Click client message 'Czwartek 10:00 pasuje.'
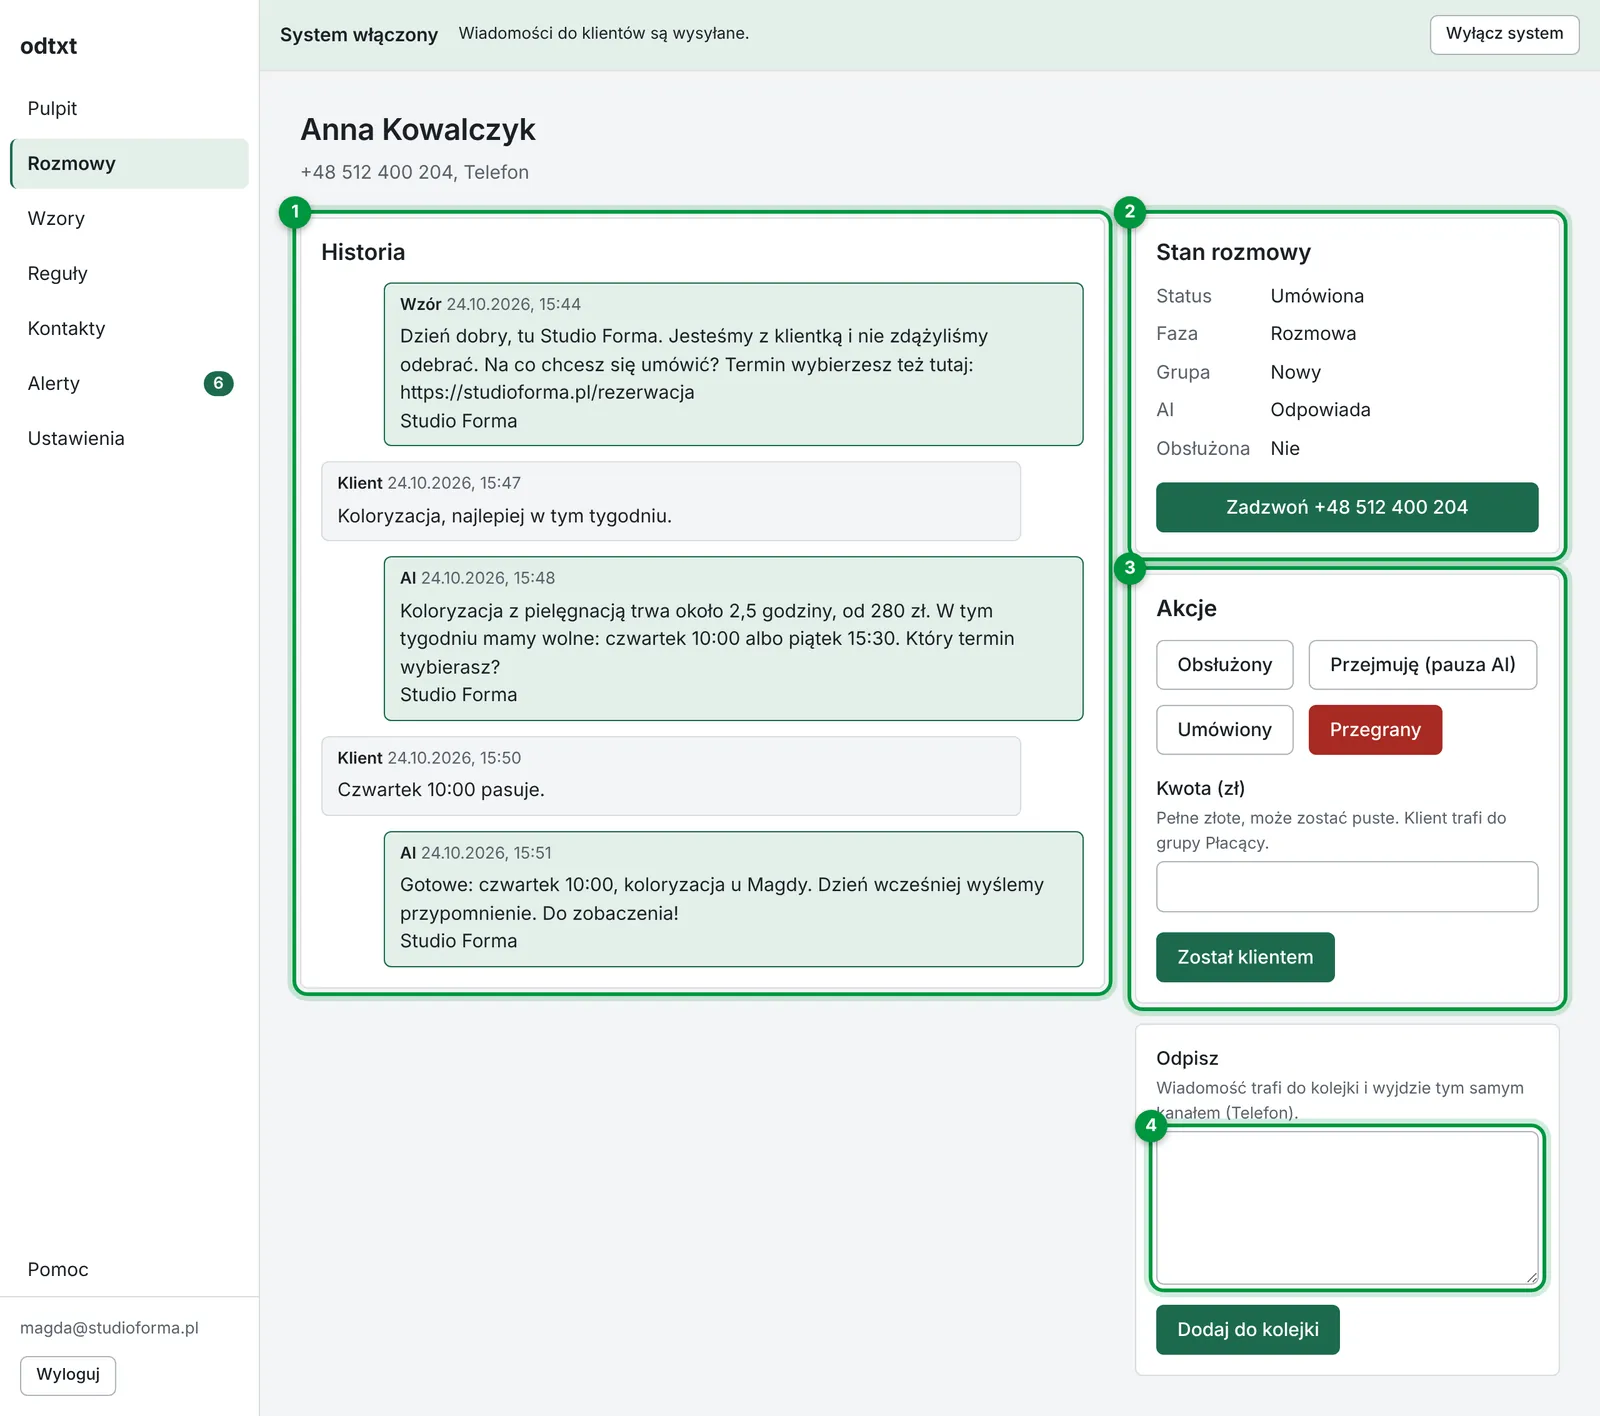The width and height of the screenshot is (1600, 1416). [671, 776]
